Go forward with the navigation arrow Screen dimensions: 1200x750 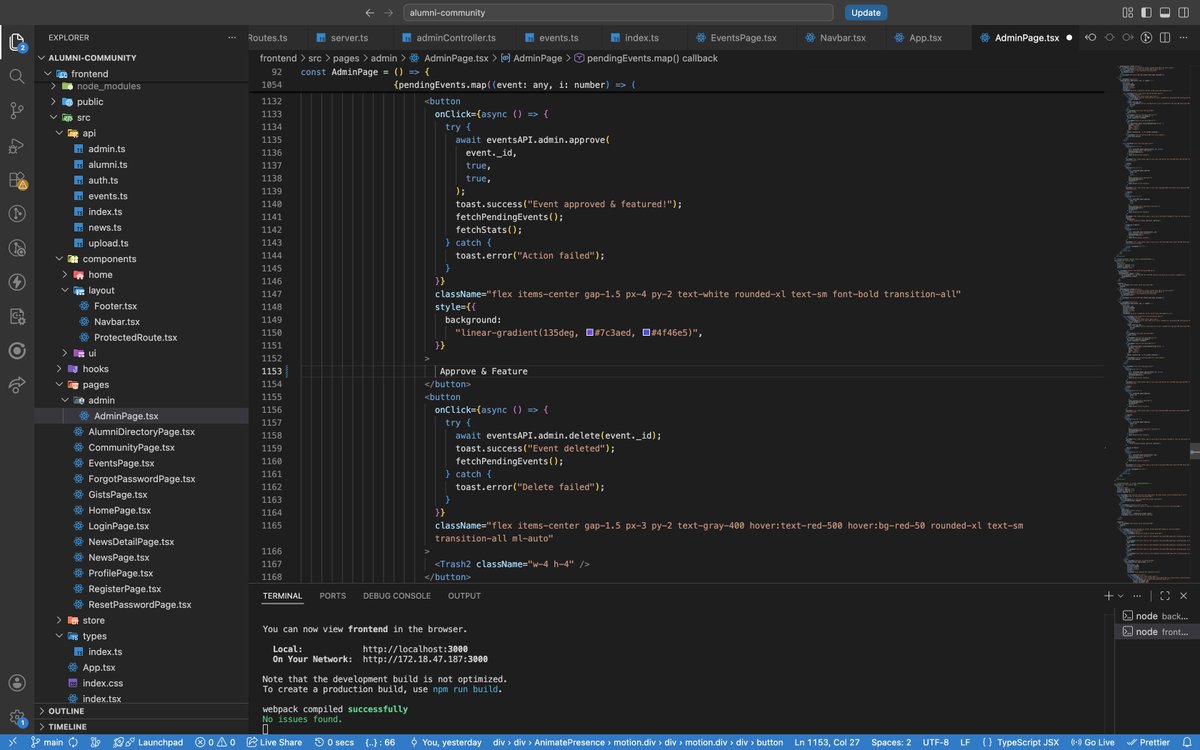[x=390, y=13]
